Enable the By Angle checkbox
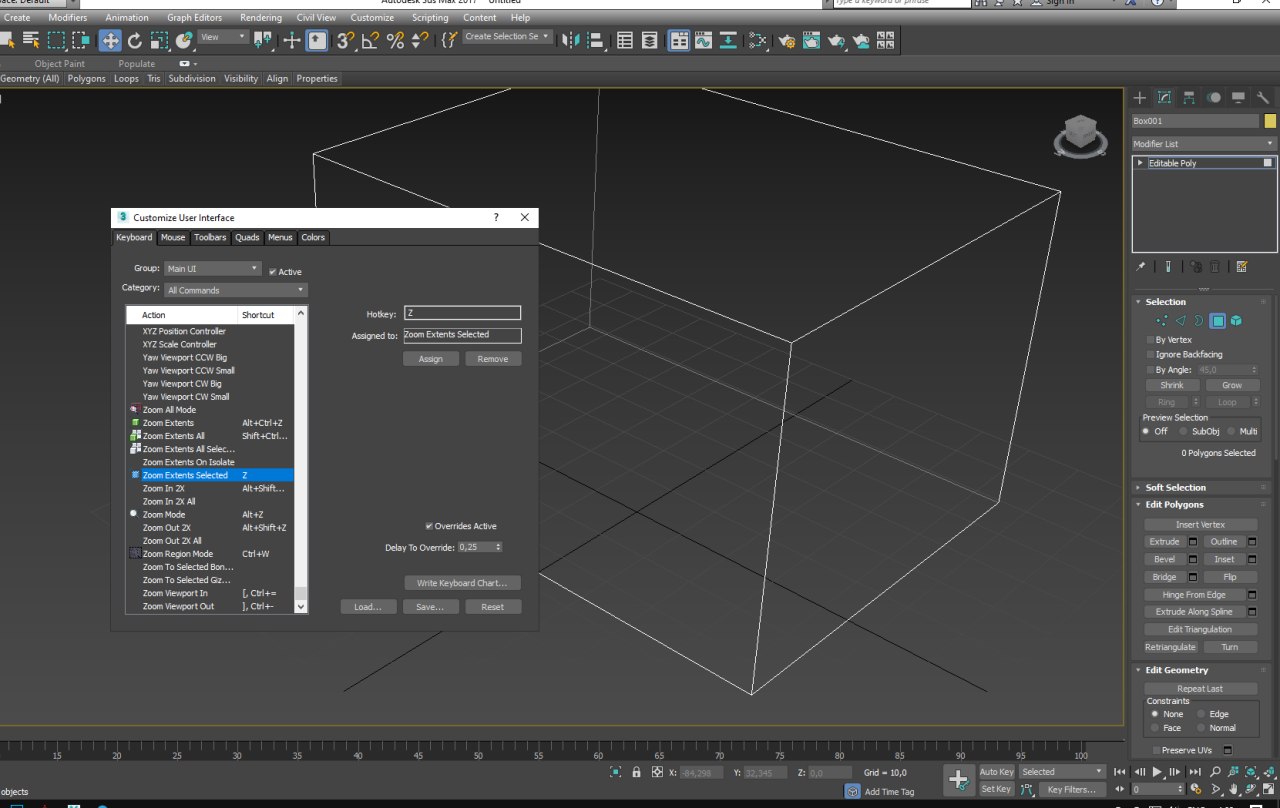The width and height of the screenshot is (1280, 808). tap(1150, 370)
